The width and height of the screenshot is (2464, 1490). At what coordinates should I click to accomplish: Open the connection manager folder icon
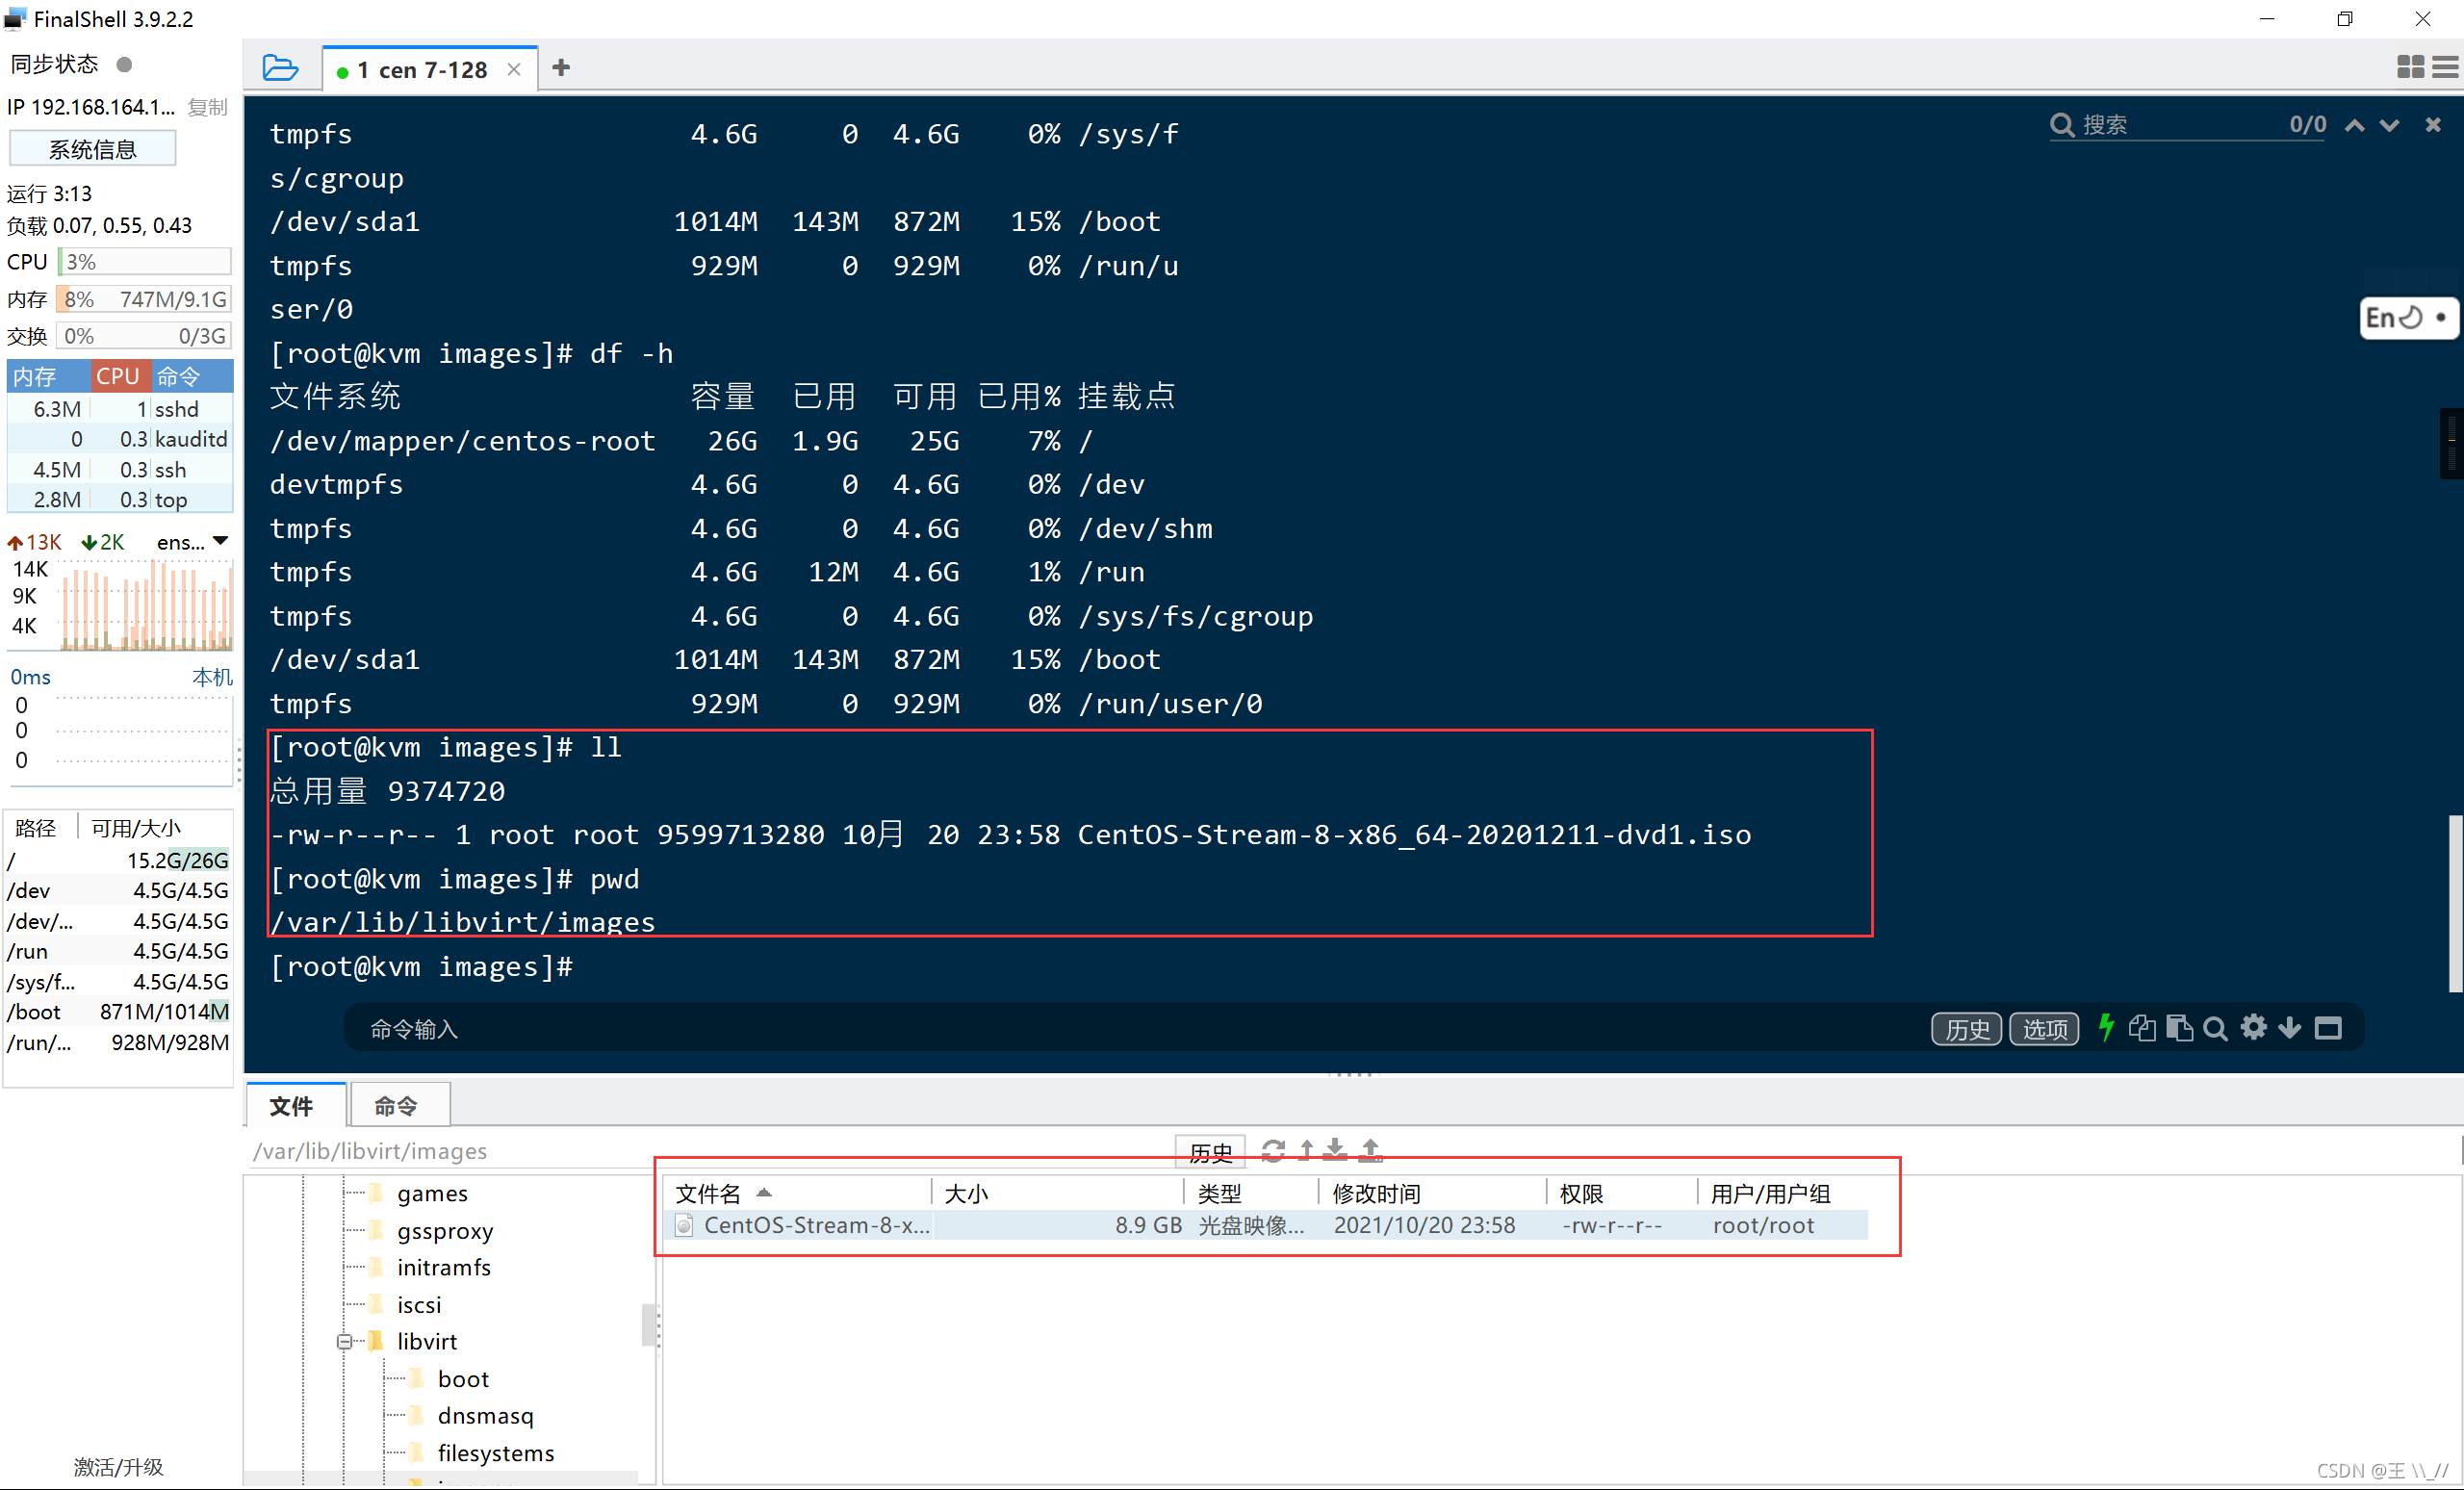pos(280,68)
